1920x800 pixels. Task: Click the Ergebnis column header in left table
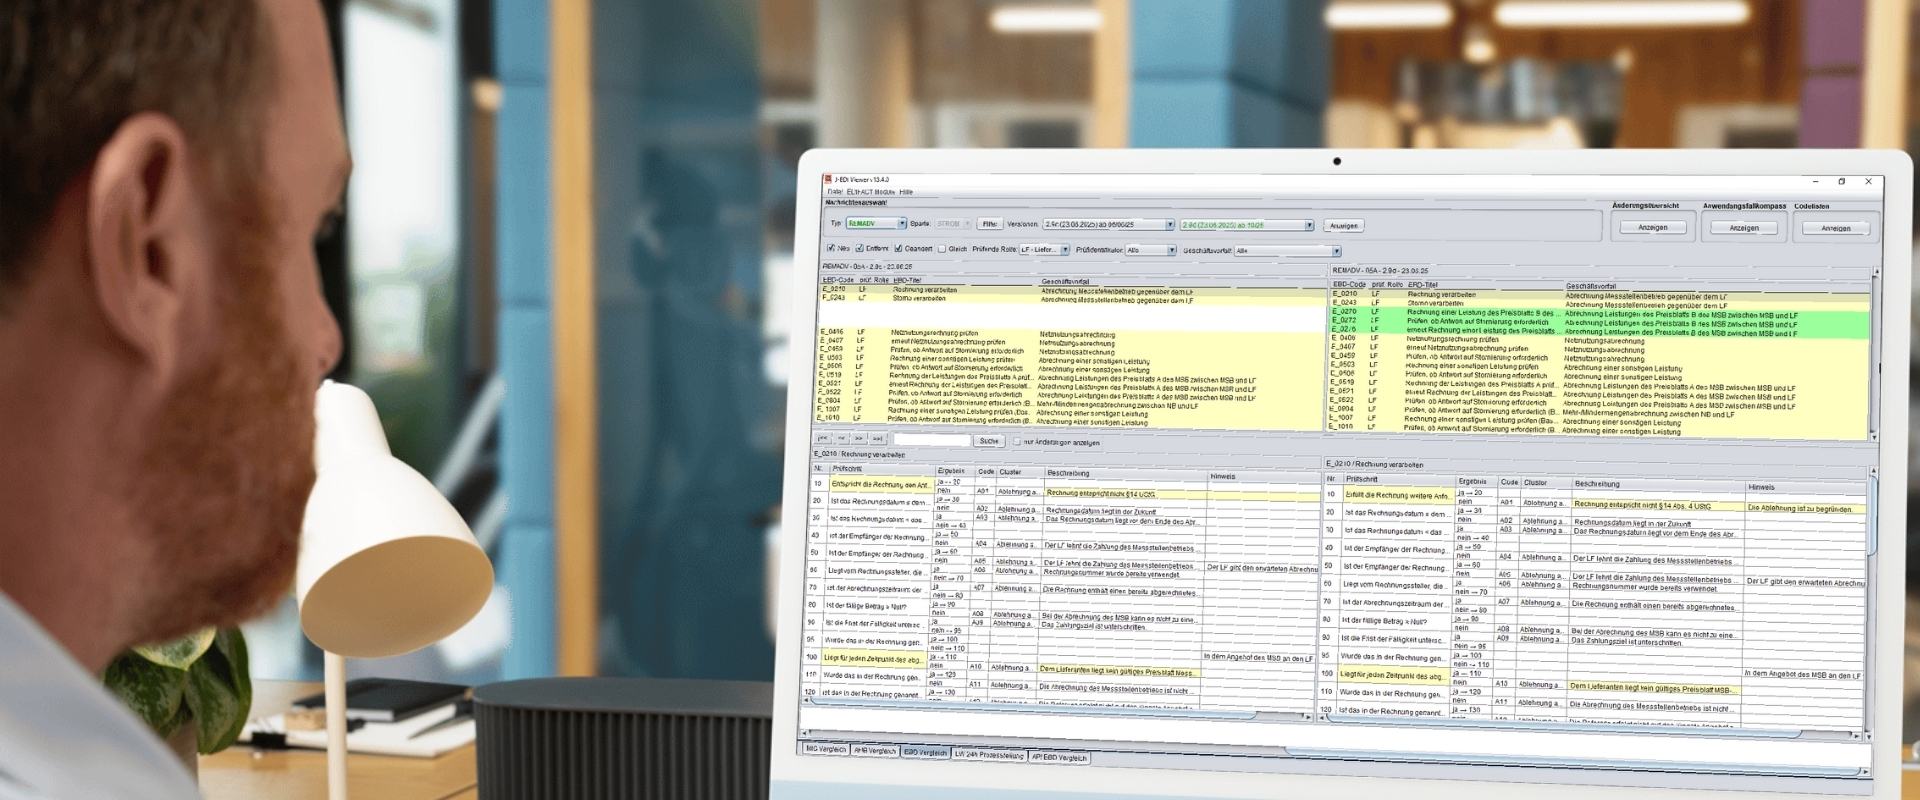tap(955, 470)
